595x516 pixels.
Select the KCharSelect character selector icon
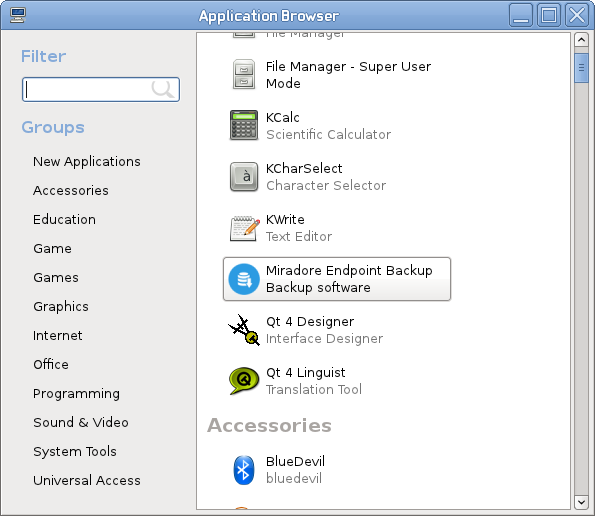point(244,176)
